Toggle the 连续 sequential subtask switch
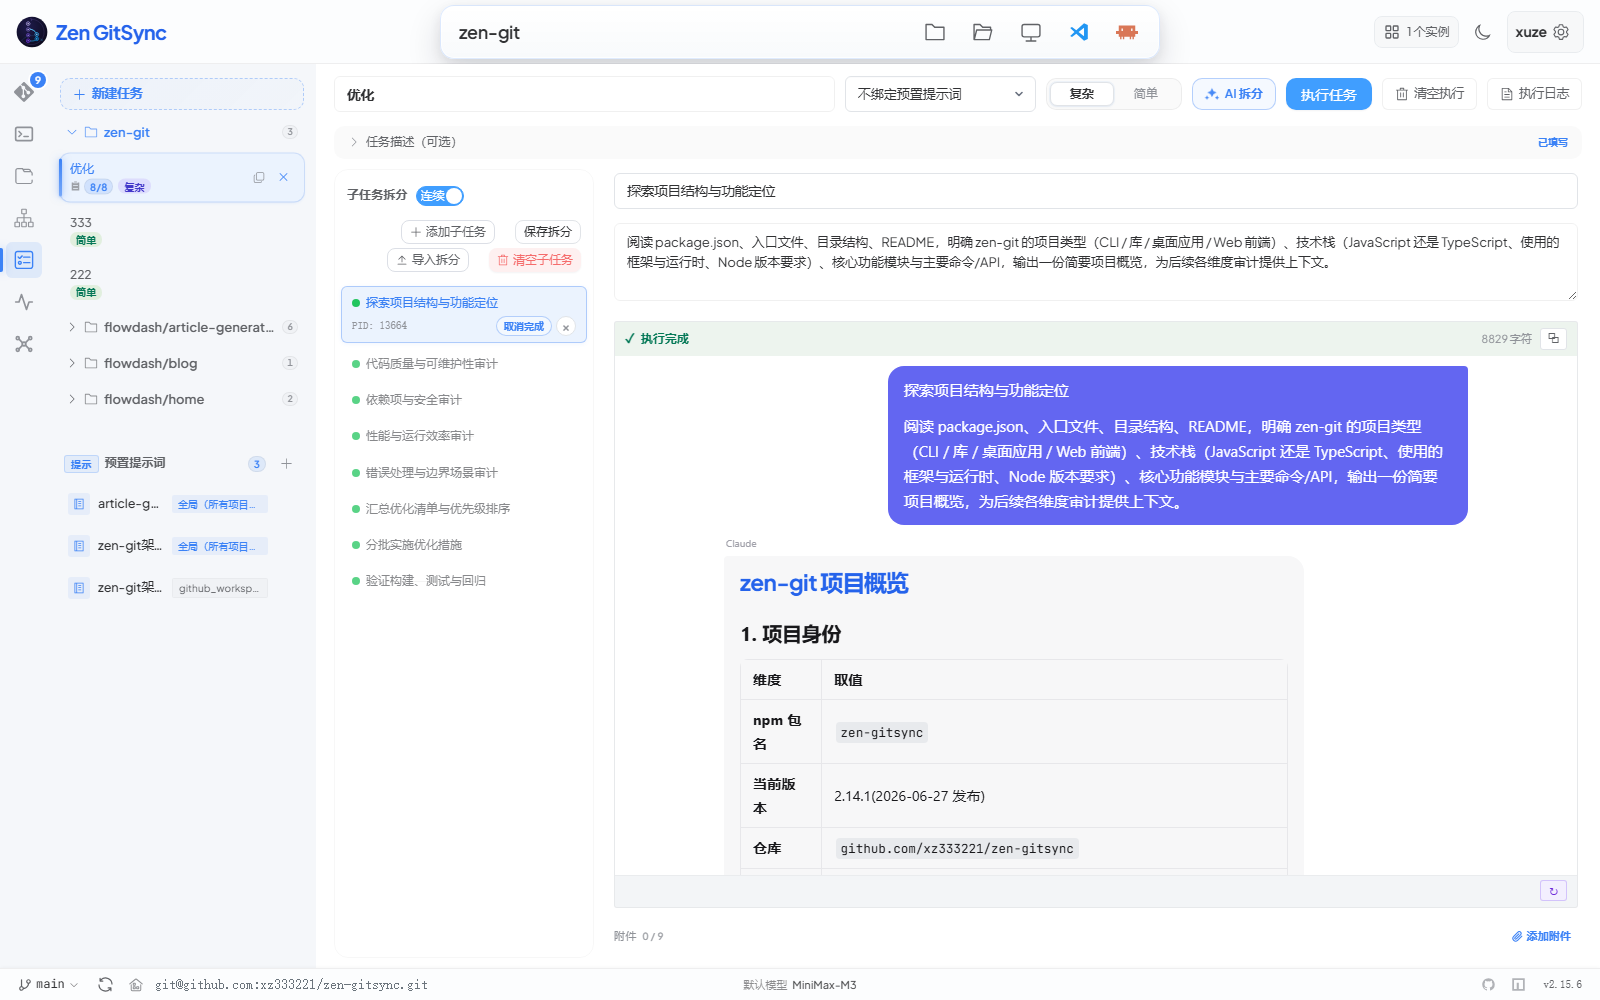The width and height of the screenshot is (1600, 1000). [440, 196]
